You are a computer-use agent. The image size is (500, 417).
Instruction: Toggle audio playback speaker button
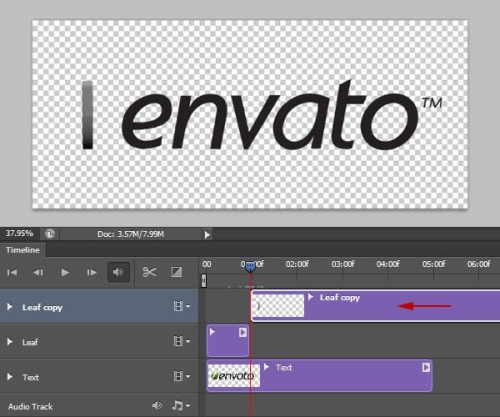tap(118, 272)
